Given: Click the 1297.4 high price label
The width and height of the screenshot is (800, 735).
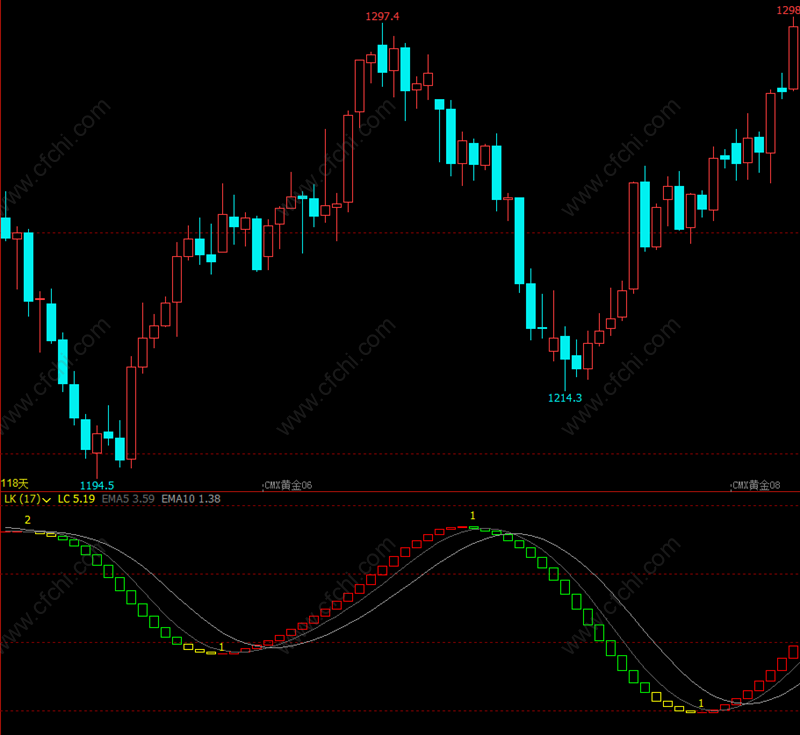Looking at the screenshot, I should tap(382, 16).
